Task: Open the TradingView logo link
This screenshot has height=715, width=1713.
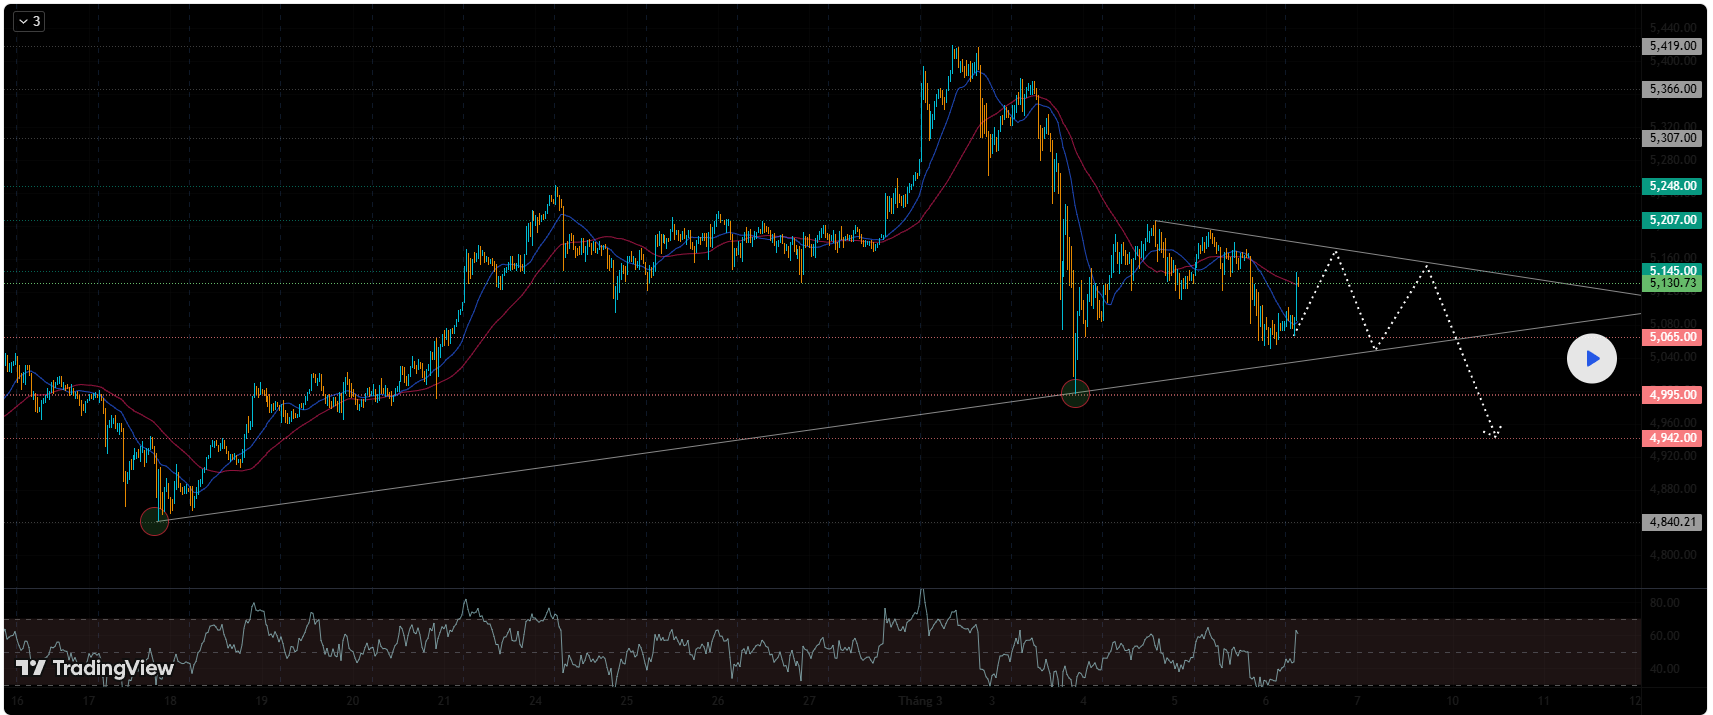Action: tap(95, 668)
